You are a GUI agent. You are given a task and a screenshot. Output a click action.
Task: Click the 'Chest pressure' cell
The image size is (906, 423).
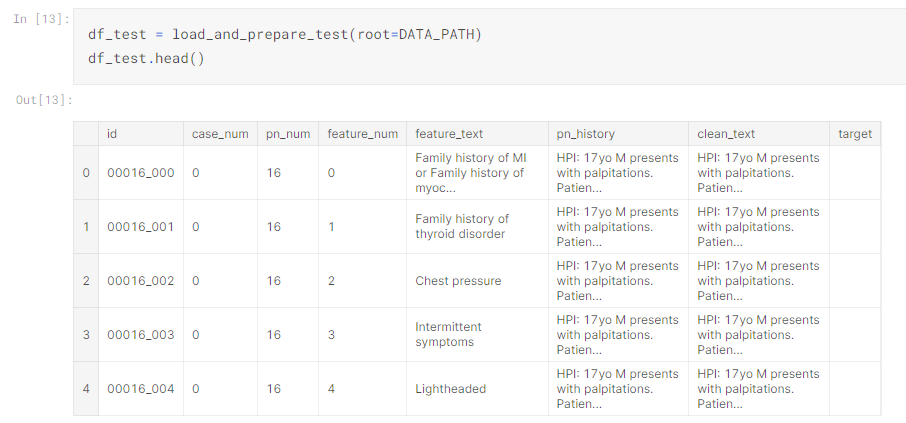477,281
